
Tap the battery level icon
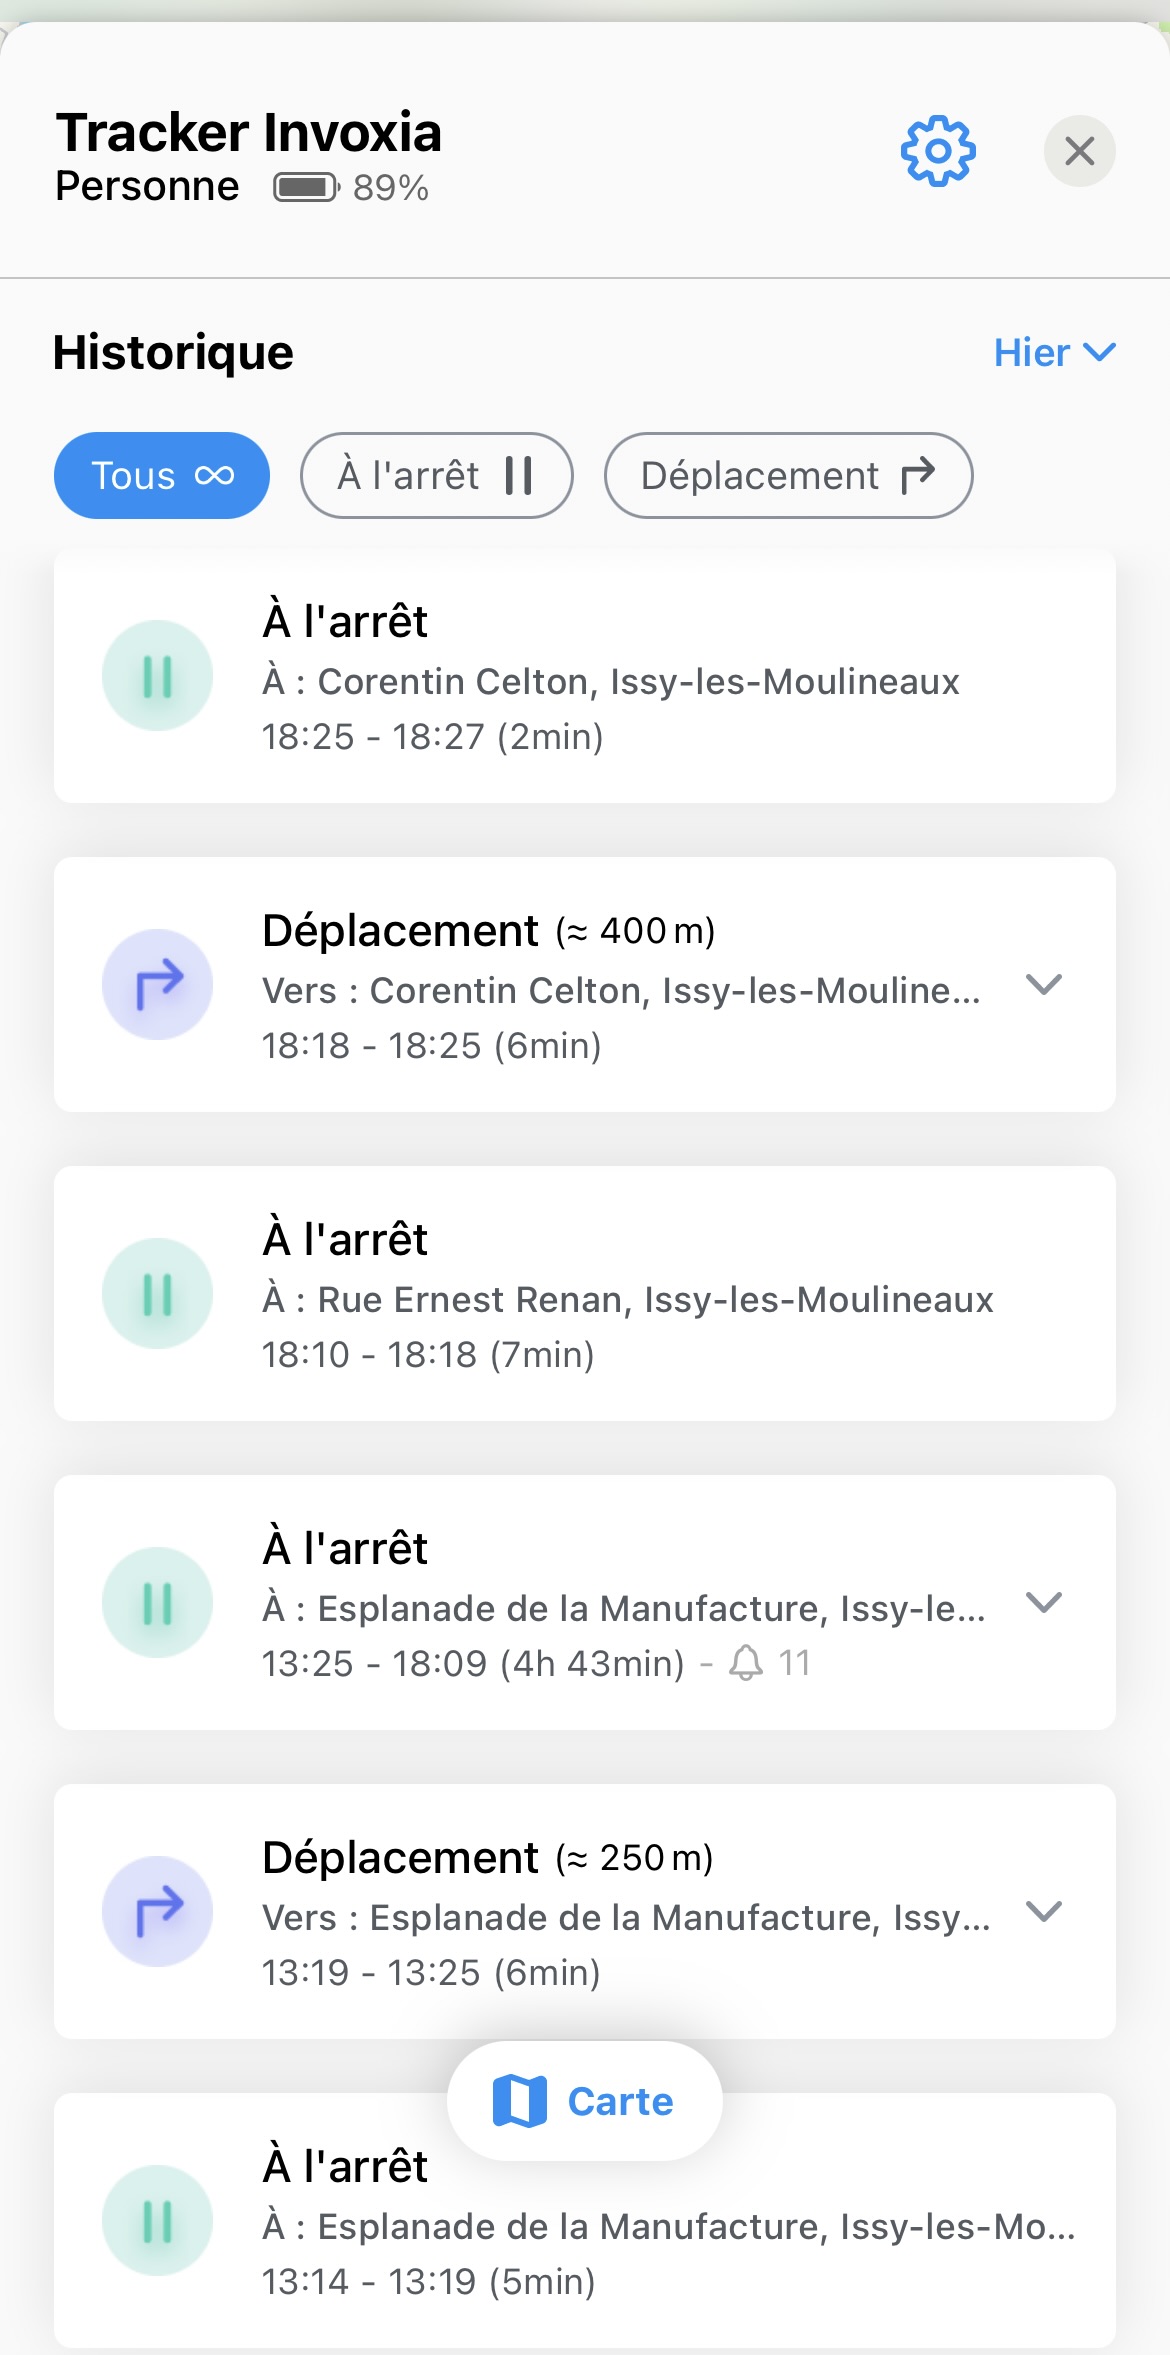click(307, 187)
